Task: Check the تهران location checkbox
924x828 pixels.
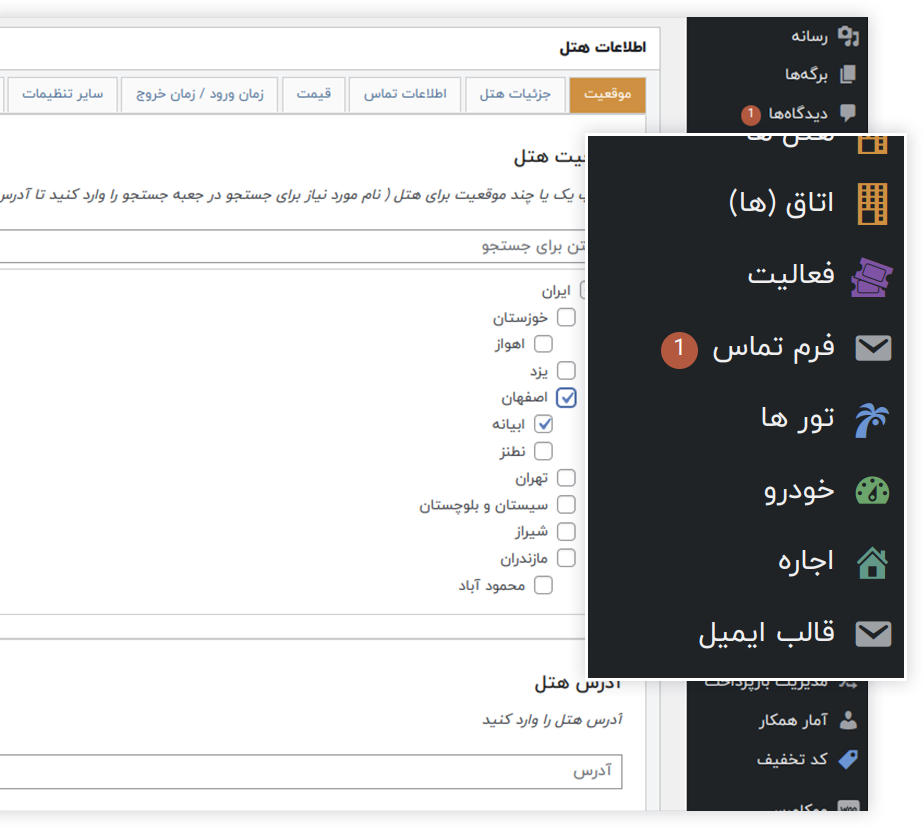Action: (x=567, y=478)
